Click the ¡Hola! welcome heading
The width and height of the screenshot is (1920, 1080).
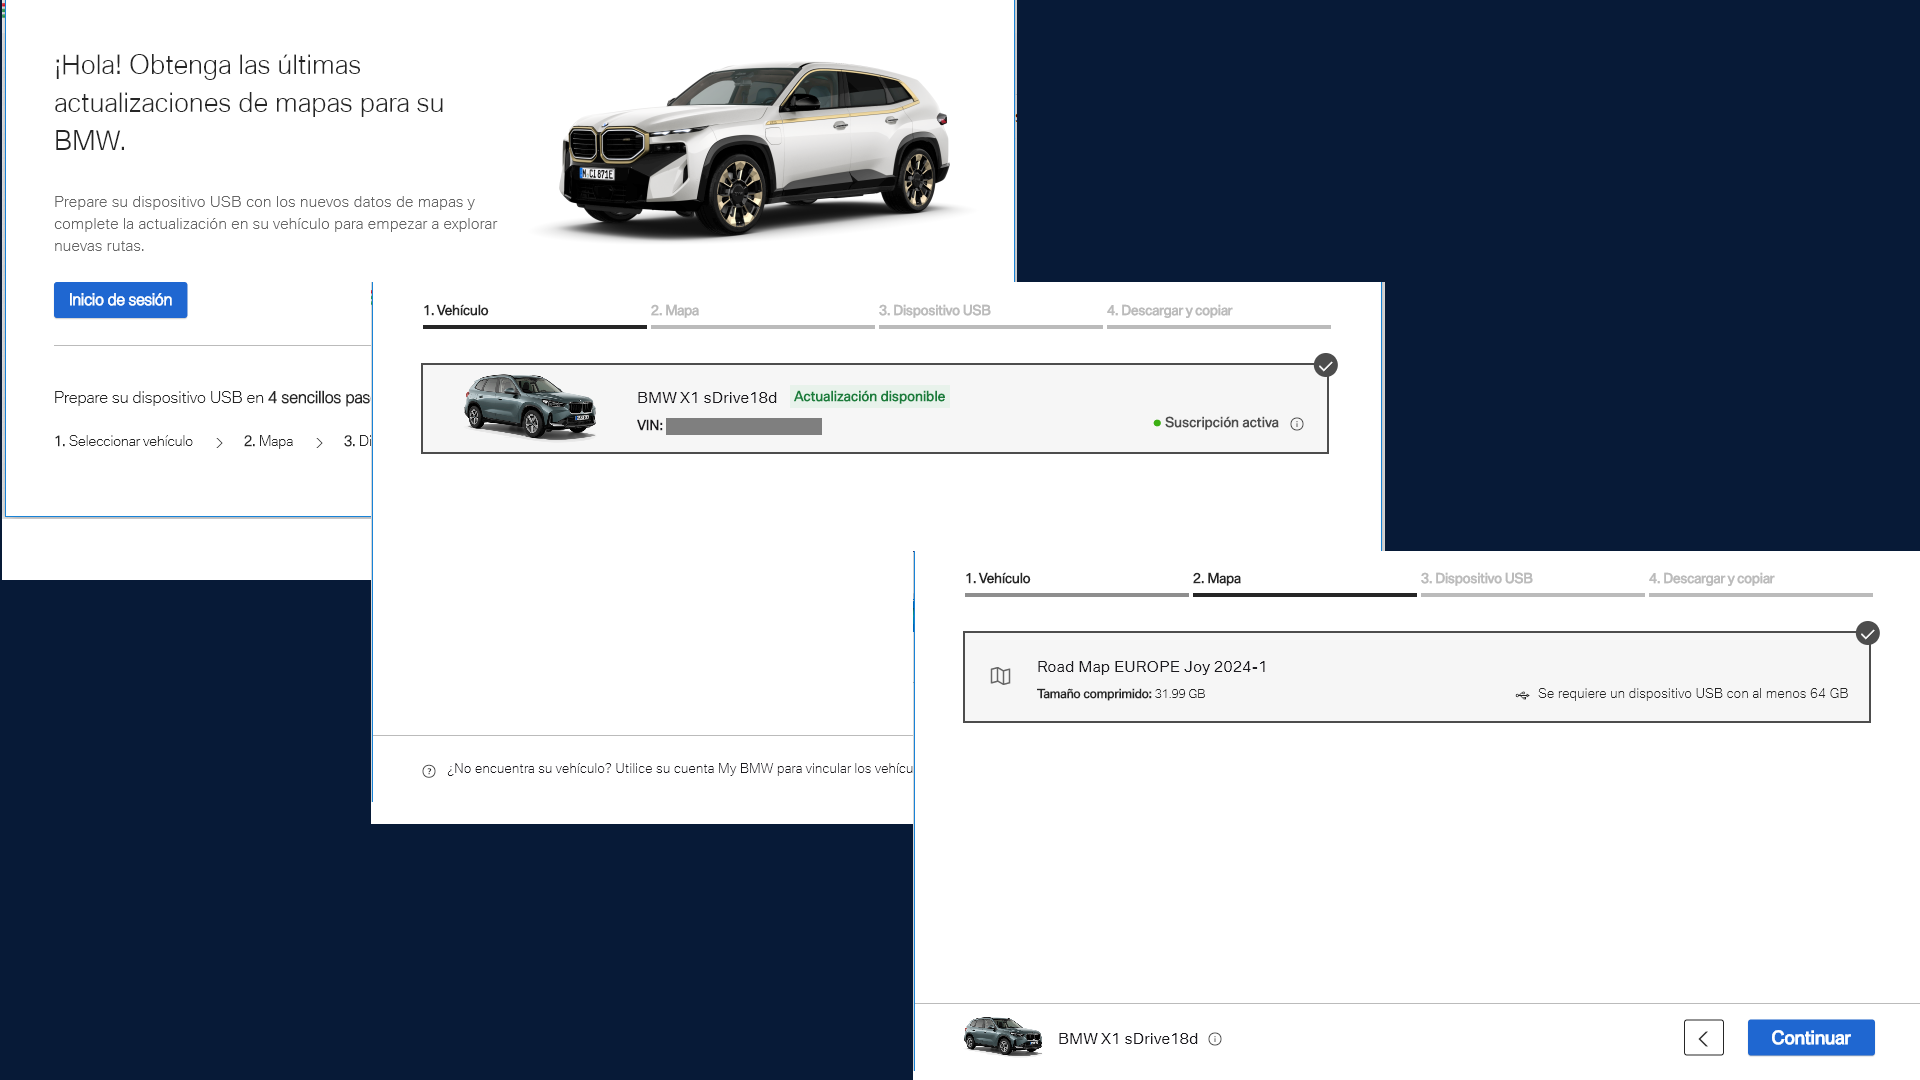pyautogui.click(x=249, y=103)
